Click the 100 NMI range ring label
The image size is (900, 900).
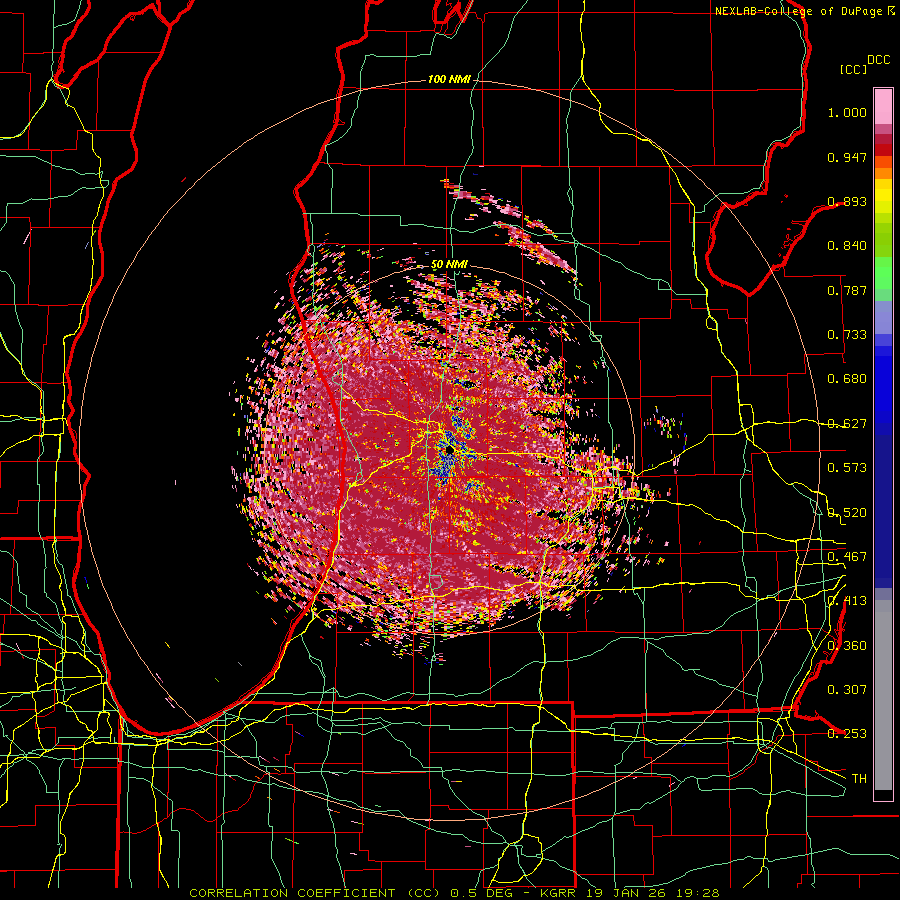pyautogui.click(x=449, y=79)
